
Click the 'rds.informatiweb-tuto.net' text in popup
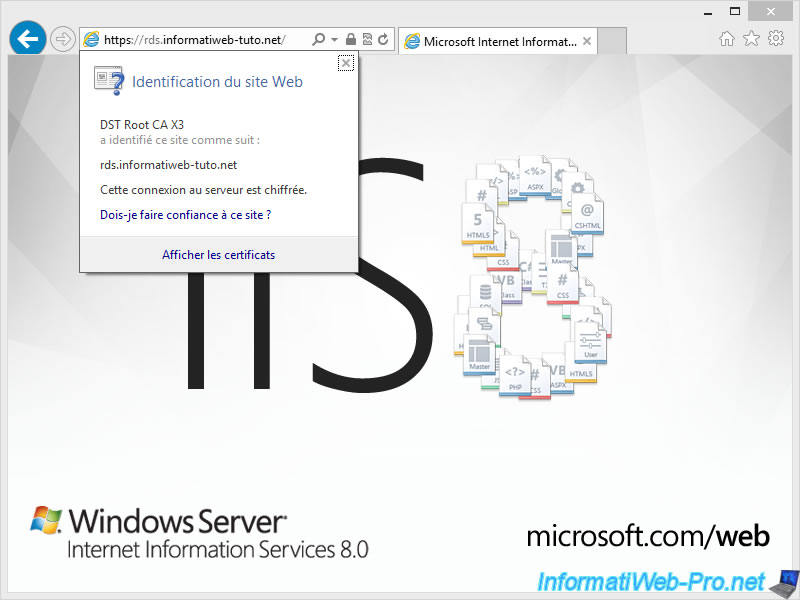point(168,165)
